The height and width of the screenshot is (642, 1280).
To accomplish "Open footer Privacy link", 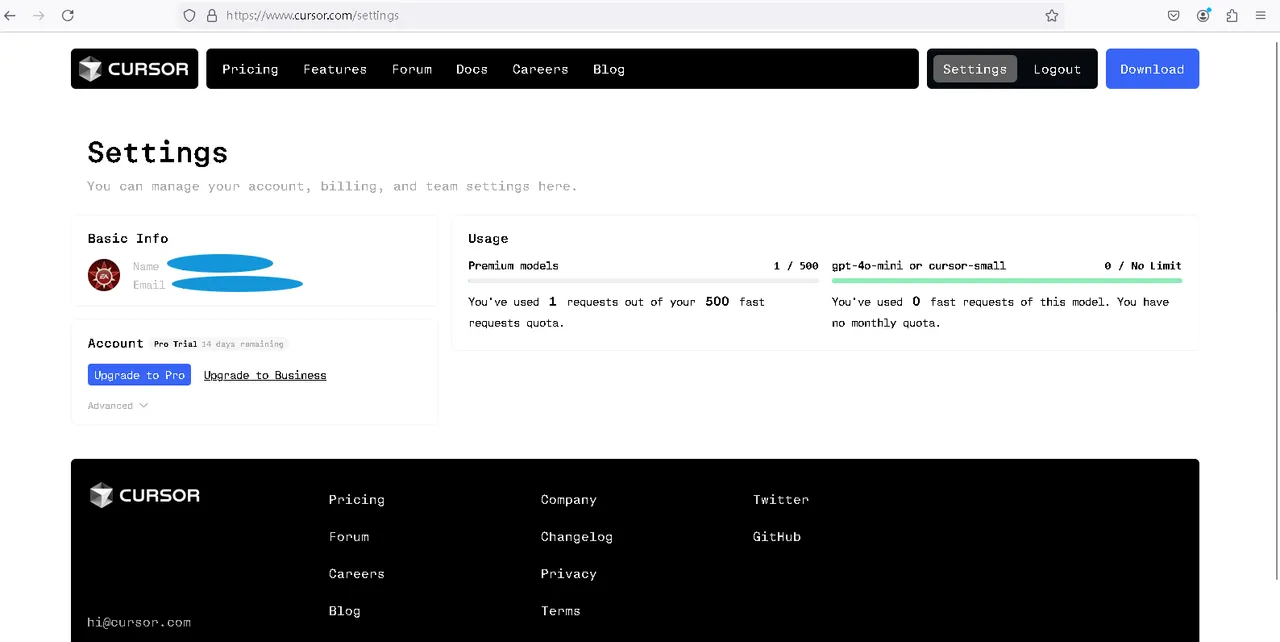I will [x=569, y=574].
